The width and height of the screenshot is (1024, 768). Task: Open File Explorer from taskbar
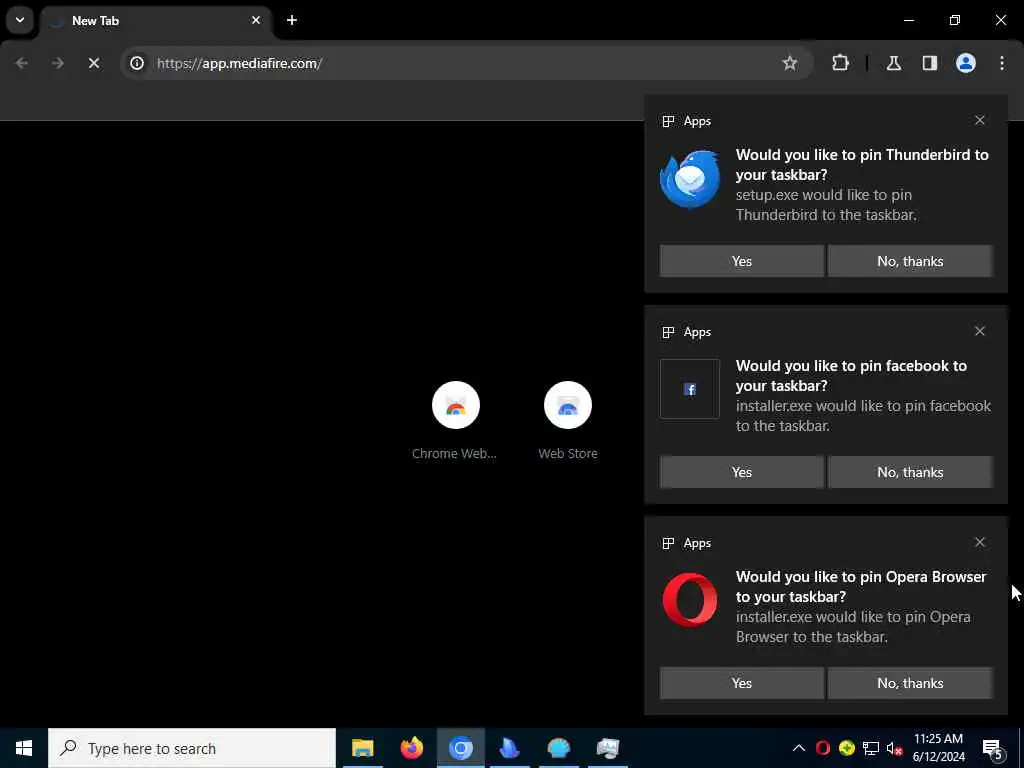coord(362,748)
